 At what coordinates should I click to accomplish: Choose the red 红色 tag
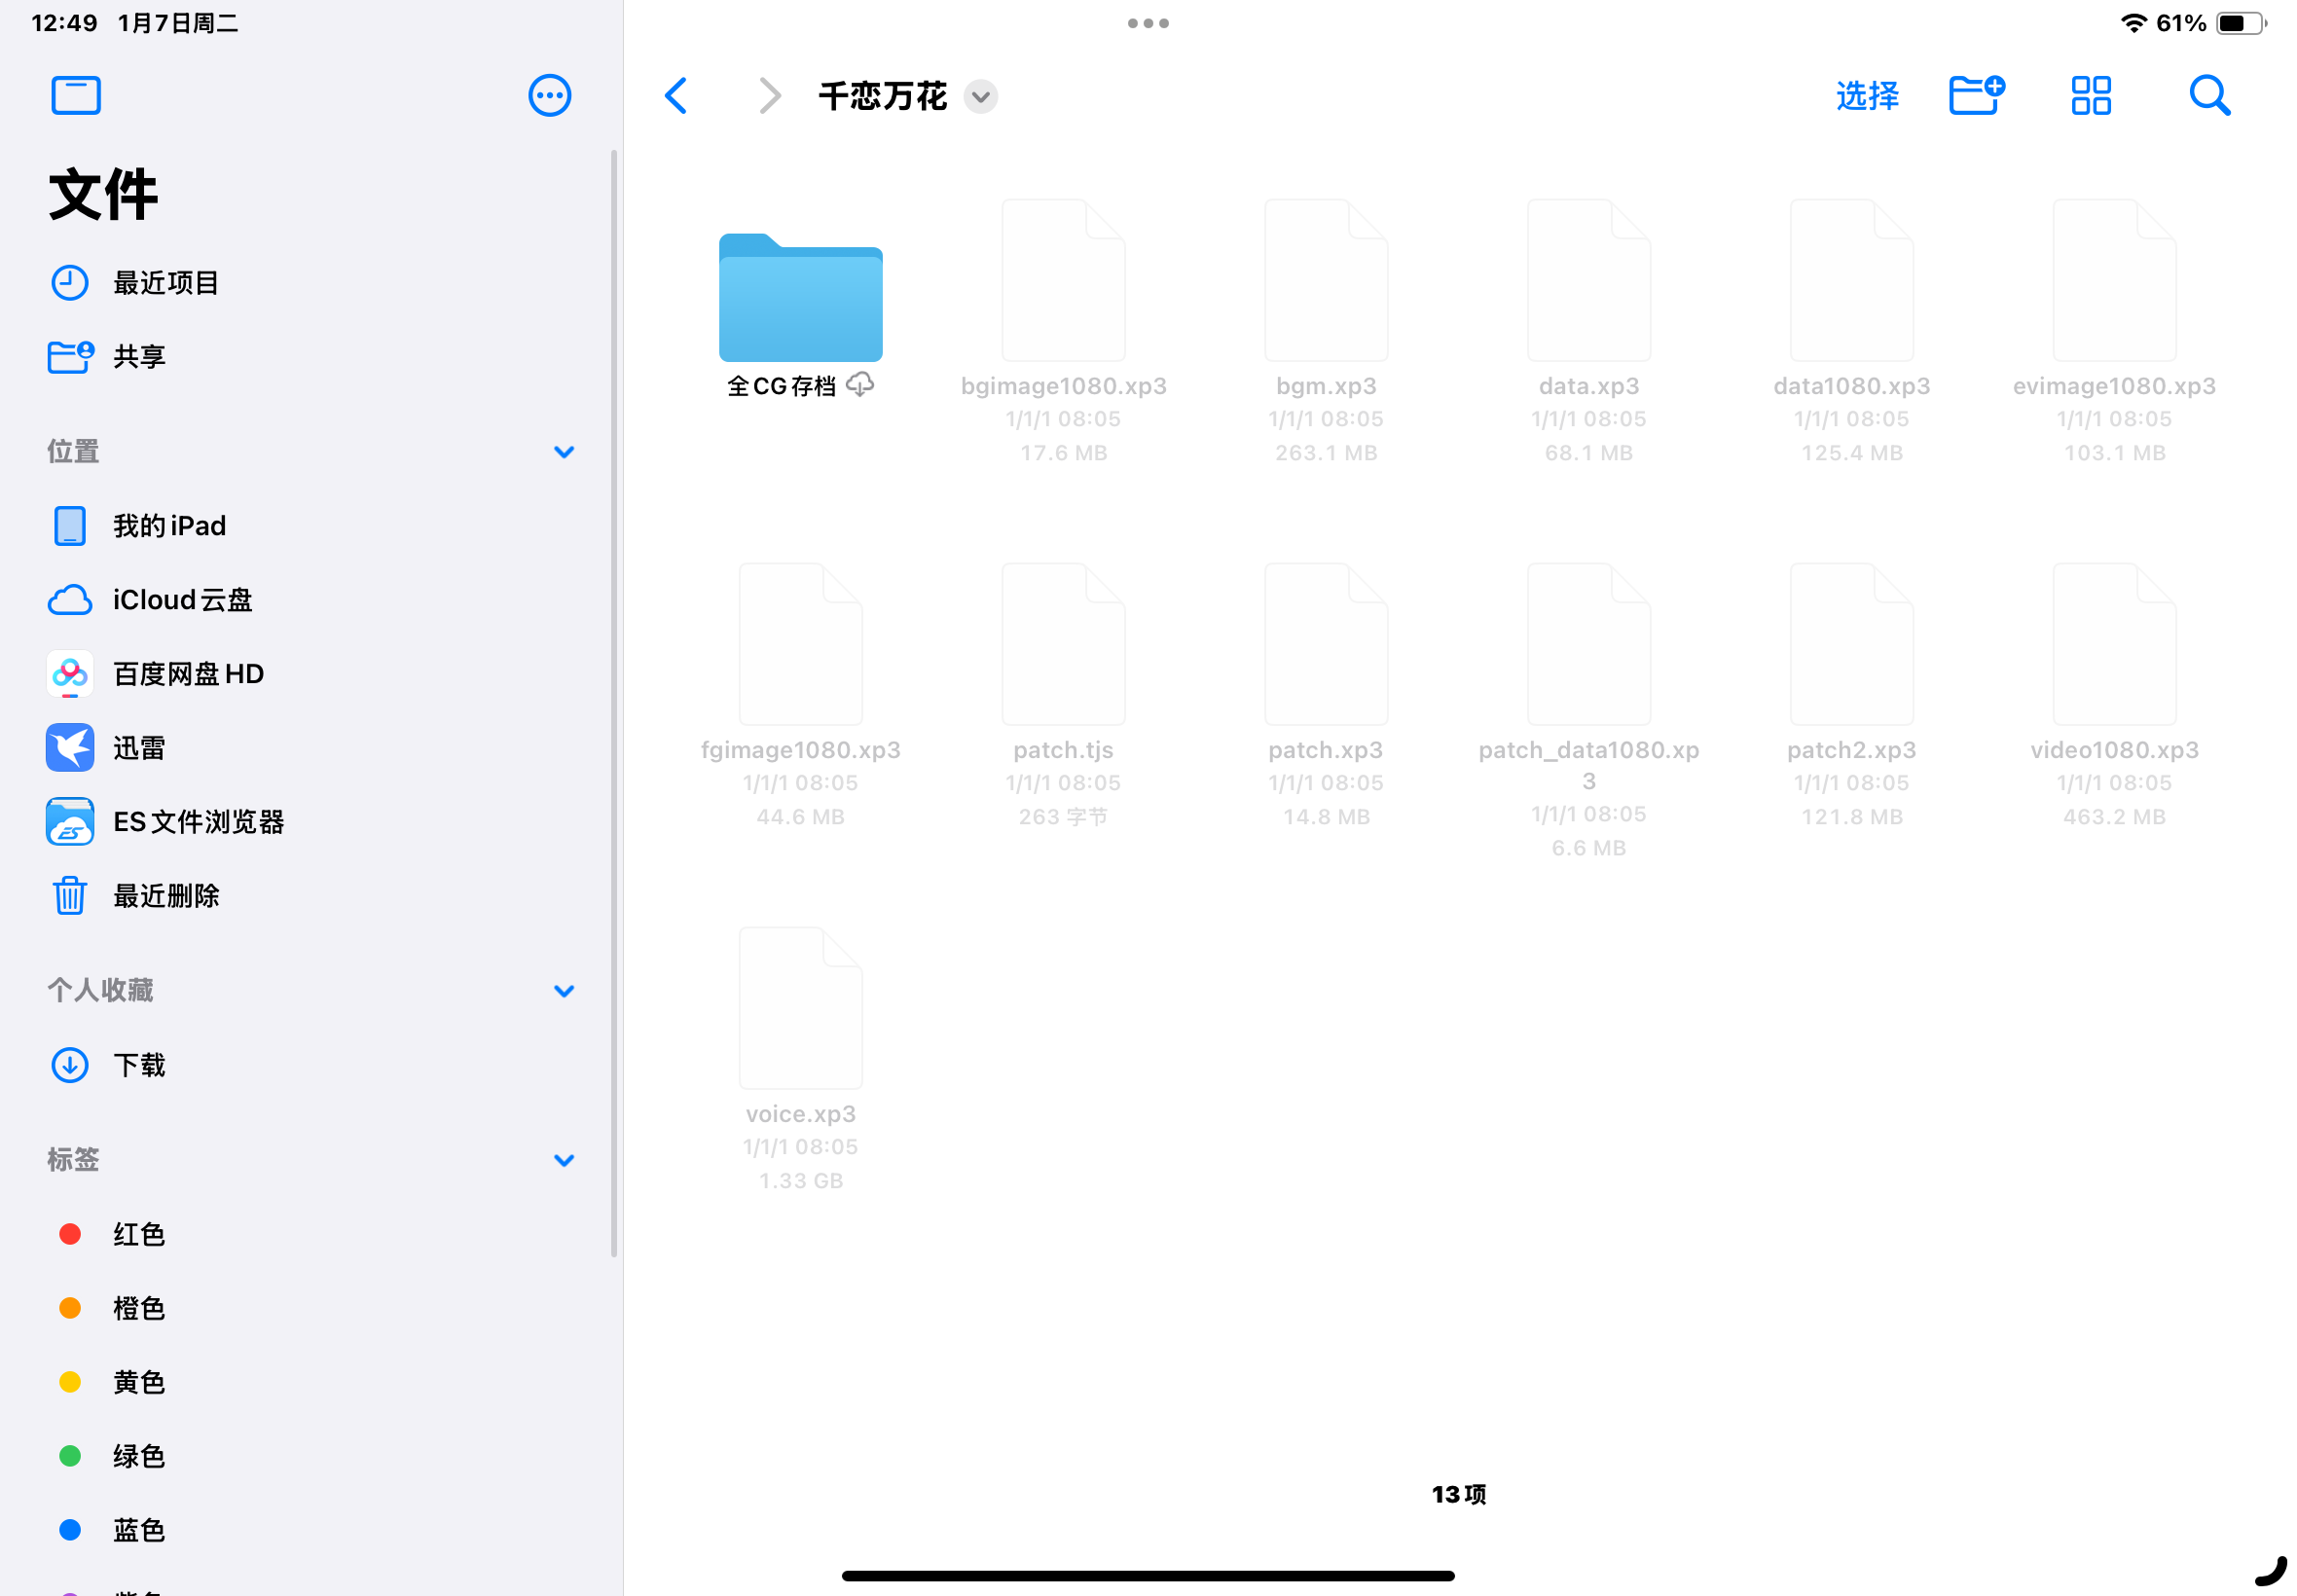pyautogui.click(x=138, y=1234)
